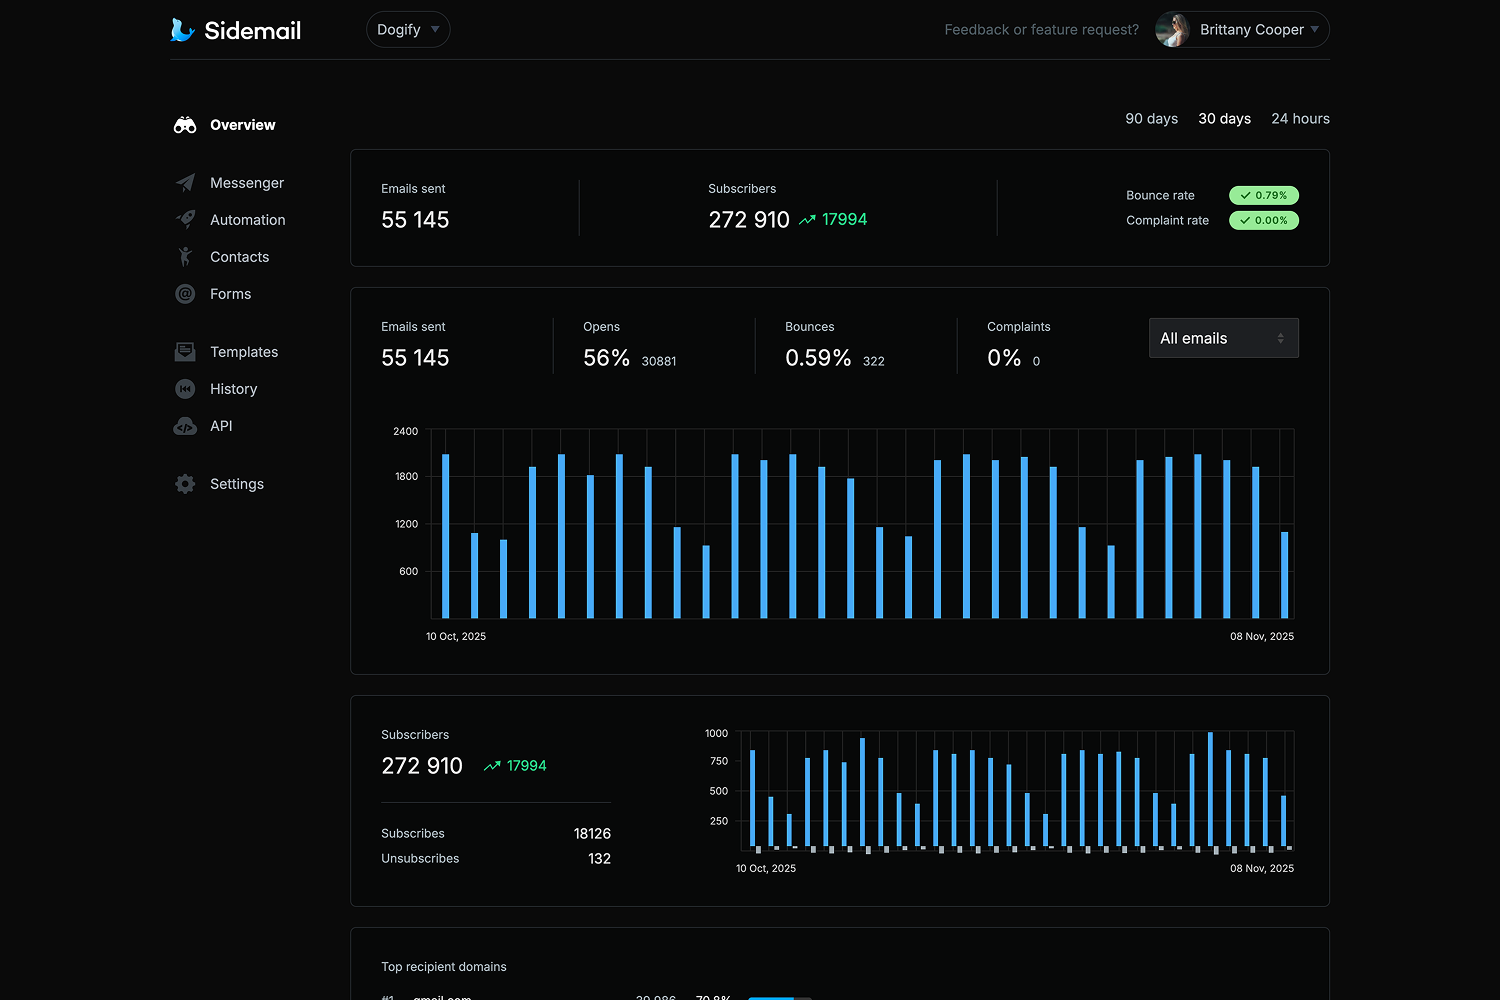Select the Templates envelope icon
This screenshot has height=1000, width=1500.
tap(185, 351)
